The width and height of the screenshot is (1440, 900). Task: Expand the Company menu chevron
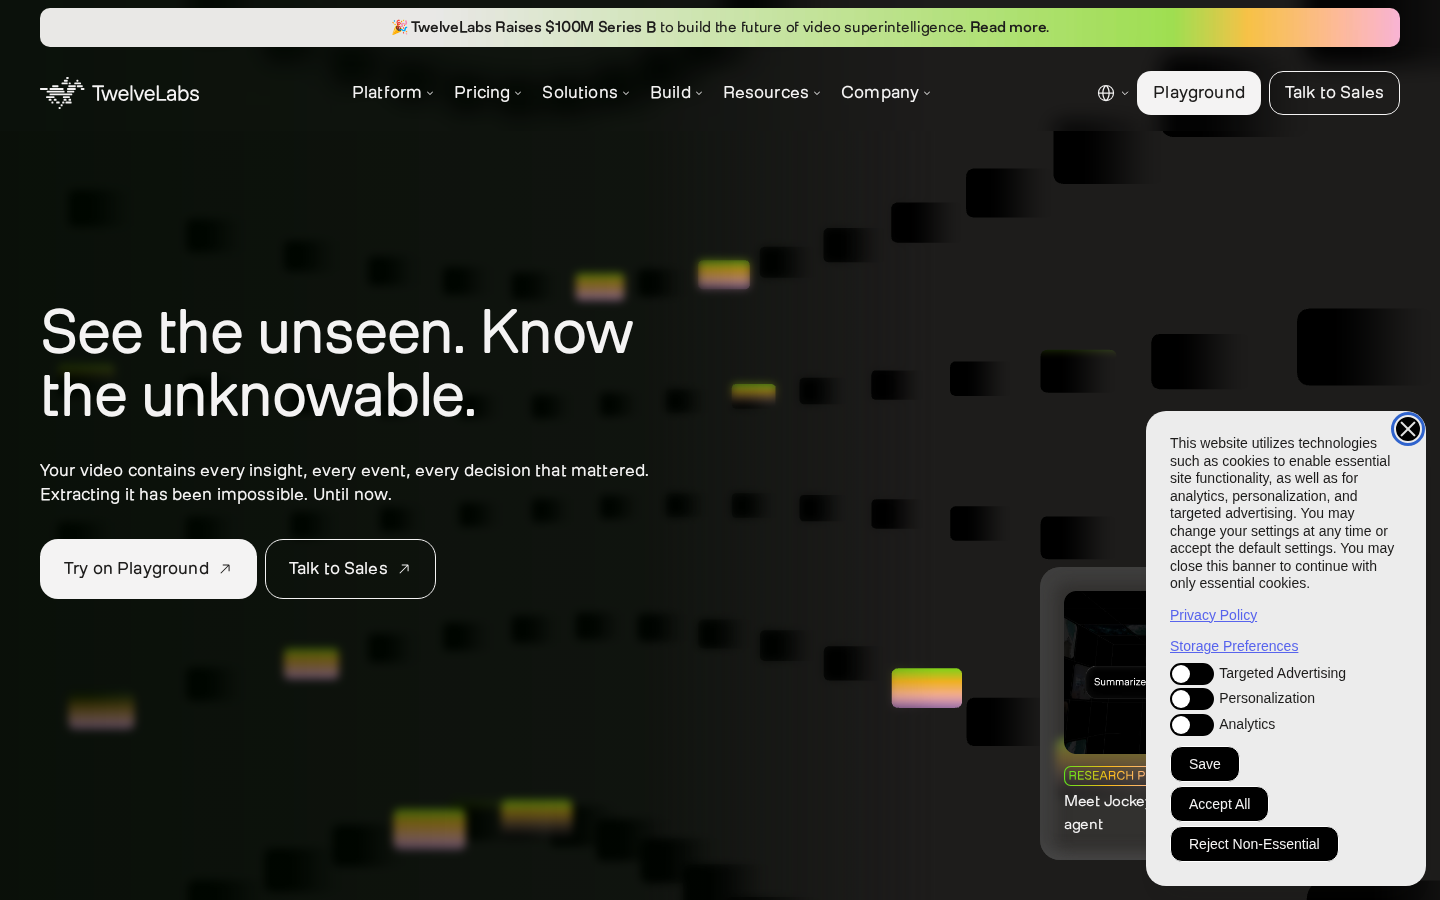click(927, 93)
